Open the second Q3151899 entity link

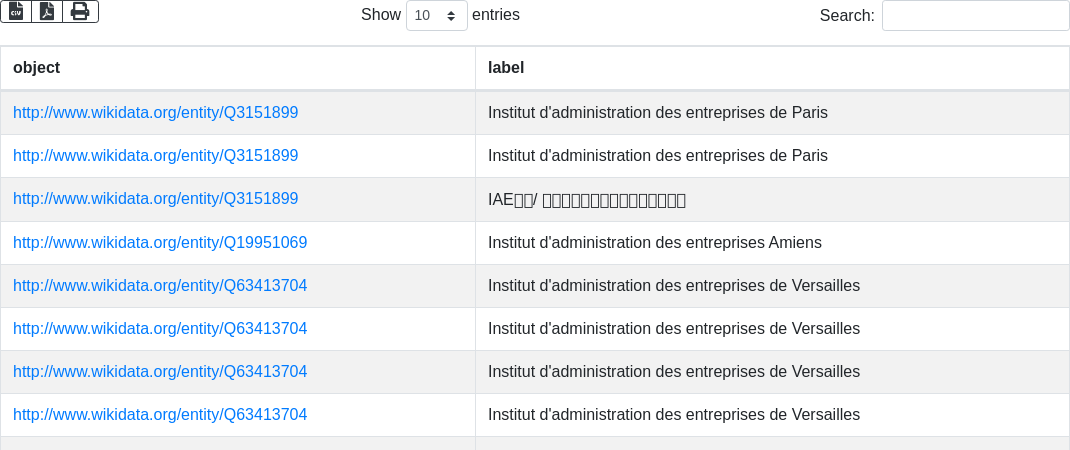pyautogui.click(x=155, y=156)
